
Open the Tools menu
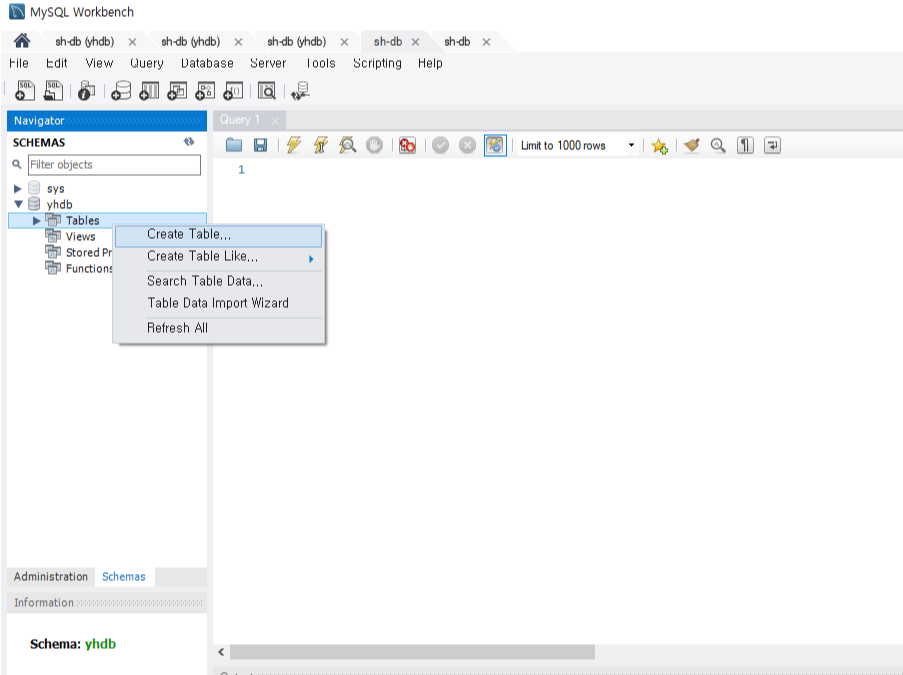pos(320,63)
